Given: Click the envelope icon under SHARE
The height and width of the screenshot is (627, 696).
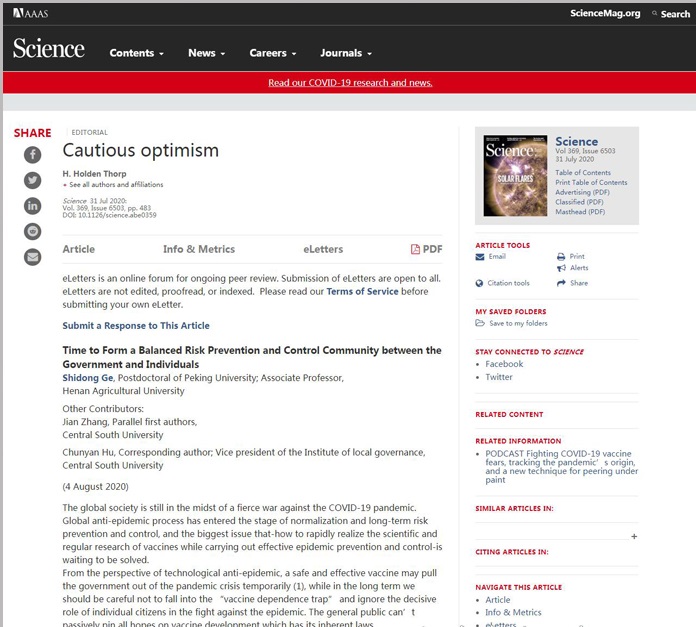Looking at the screenshot, I should click(33, 257).
